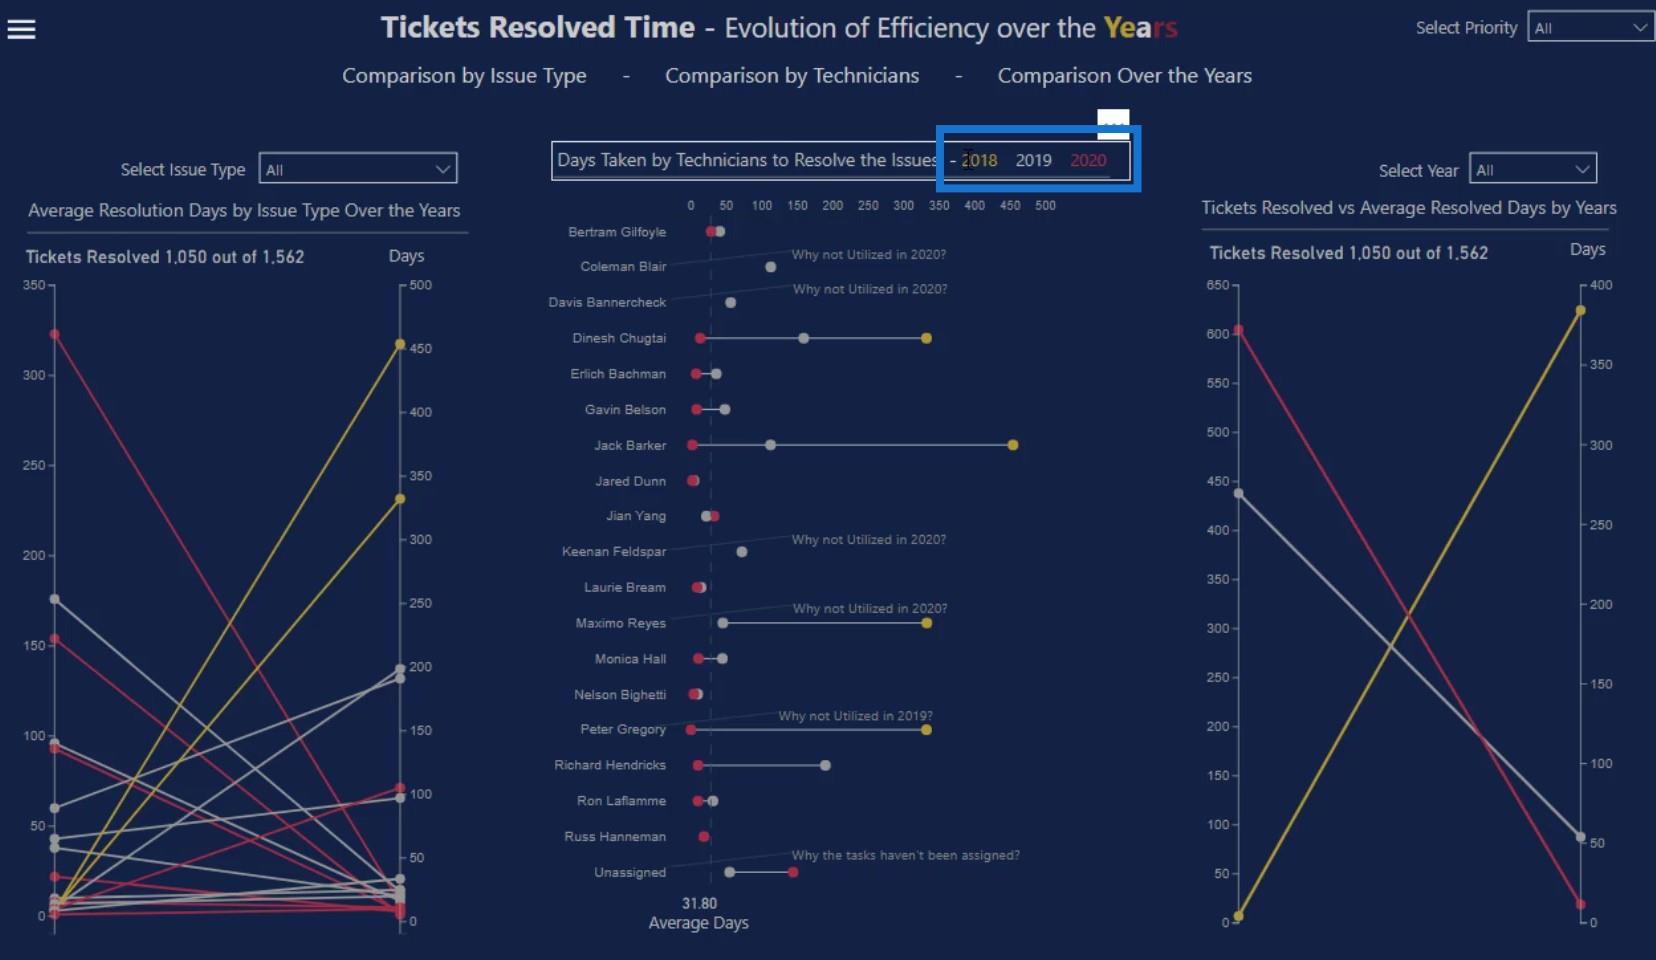Select the red 2020 legend label
This screenshot has height=960, width=1656.
click(1088, 160)
